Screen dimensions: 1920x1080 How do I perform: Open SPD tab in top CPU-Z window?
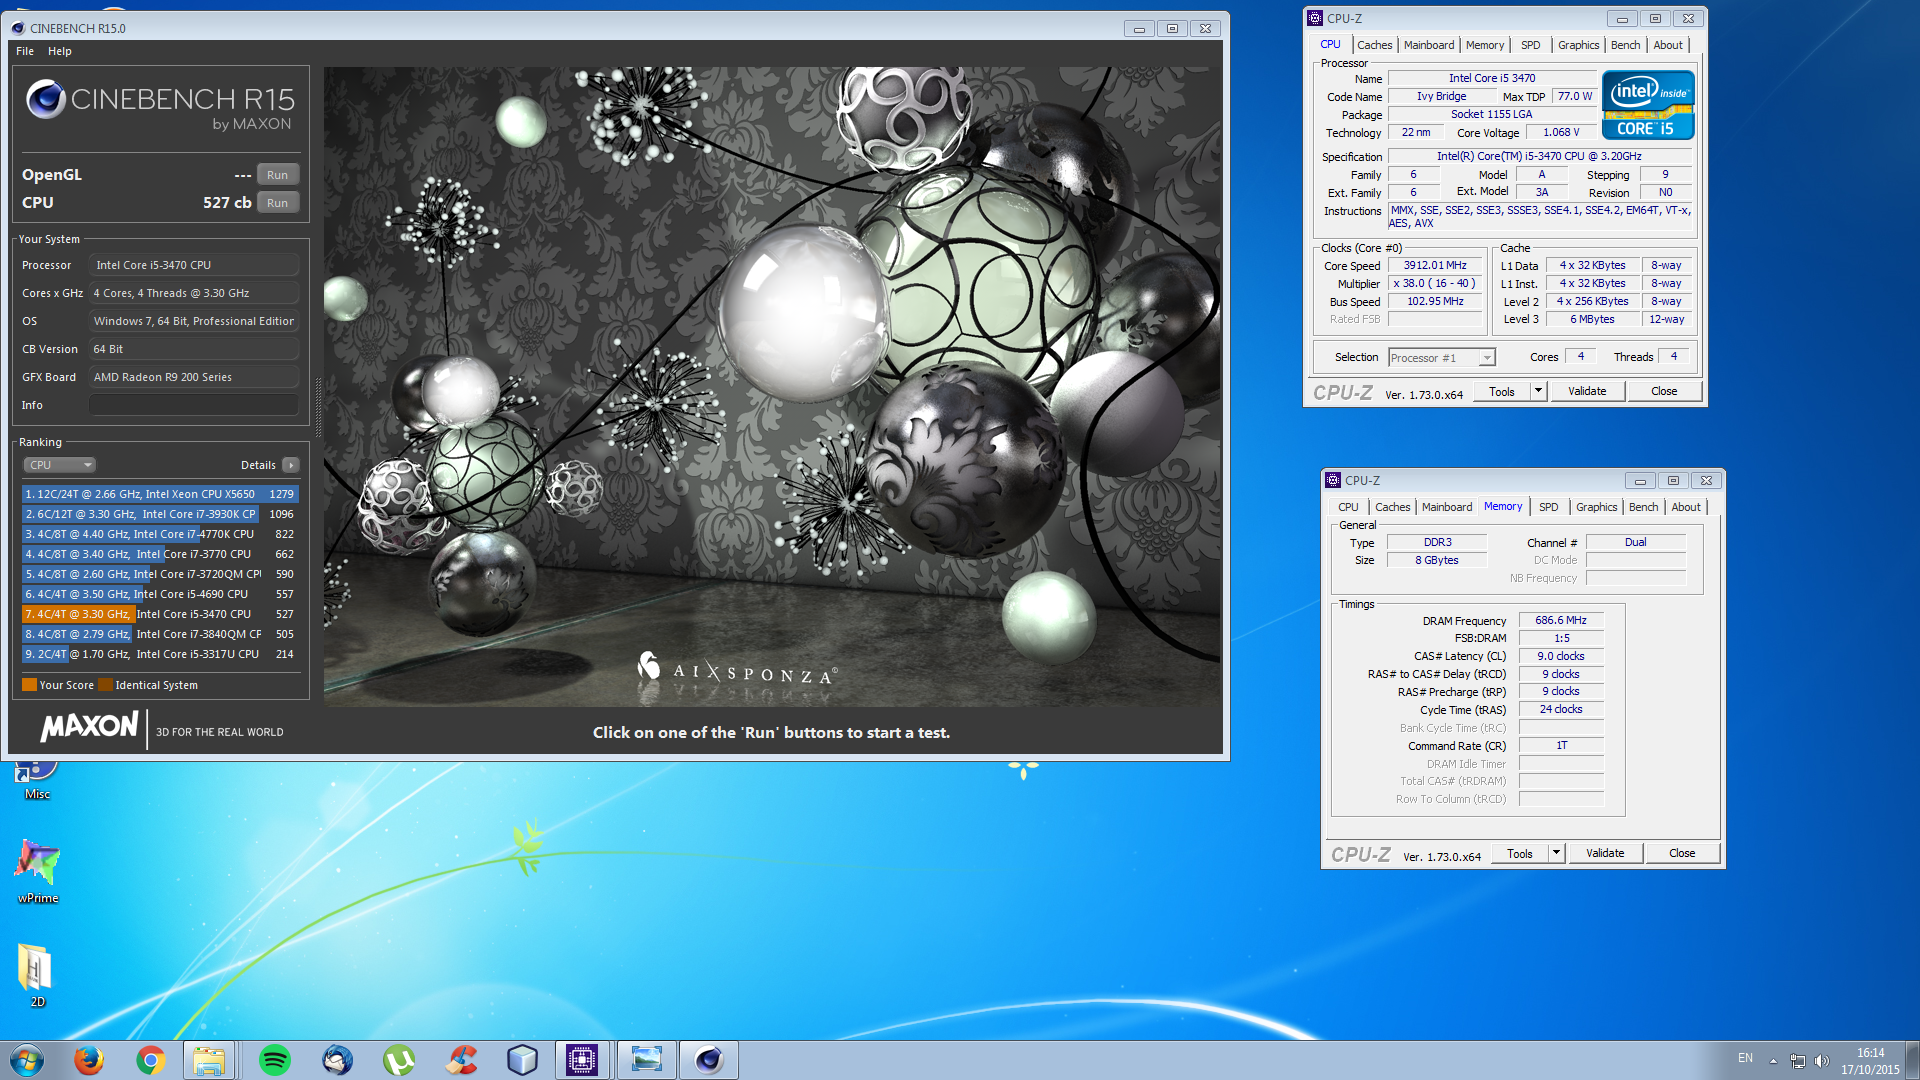[1531, 45]
